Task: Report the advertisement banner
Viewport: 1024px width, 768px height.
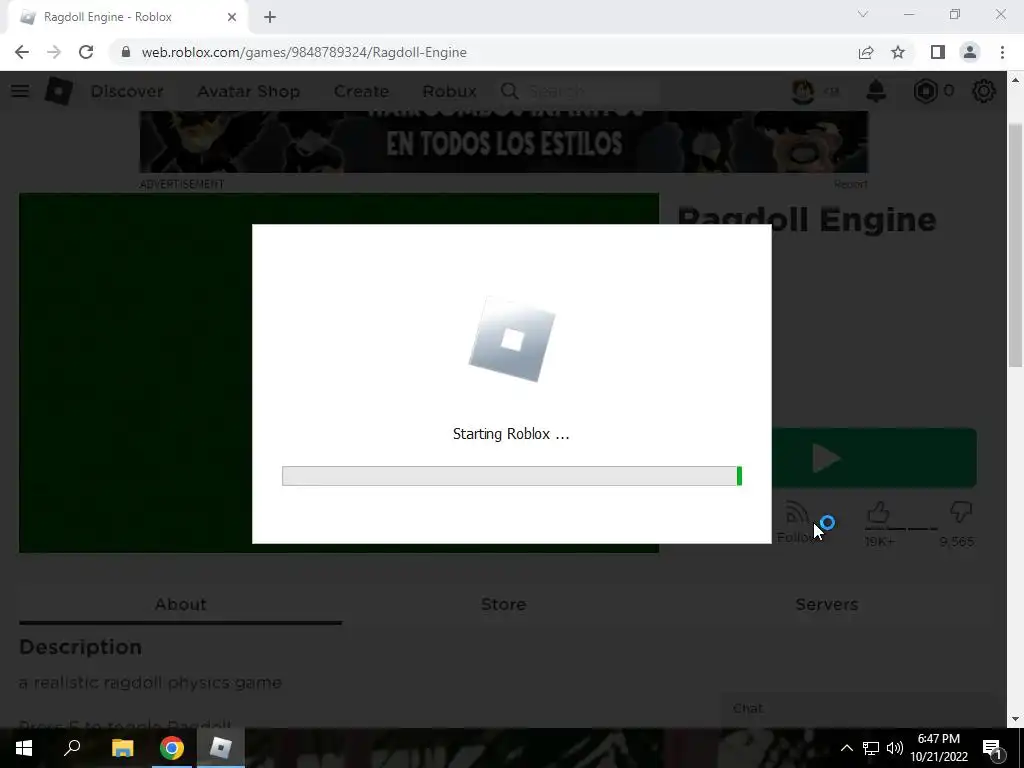Action: 850,184
